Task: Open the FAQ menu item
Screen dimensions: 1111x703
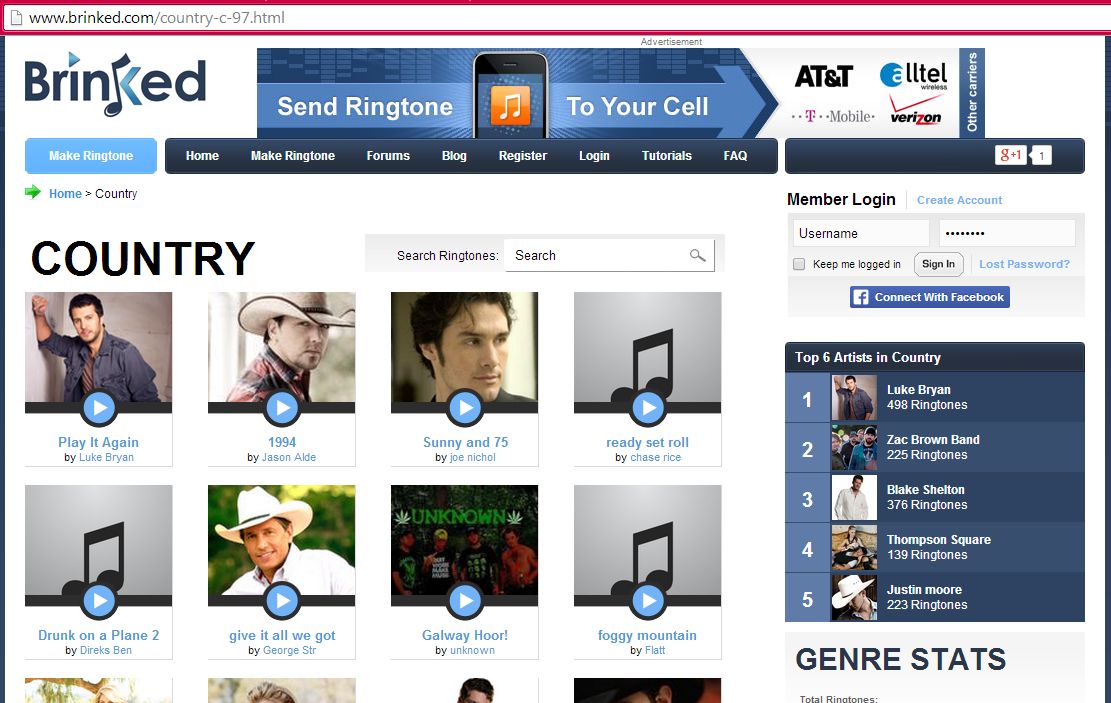Action: point(735,156)
